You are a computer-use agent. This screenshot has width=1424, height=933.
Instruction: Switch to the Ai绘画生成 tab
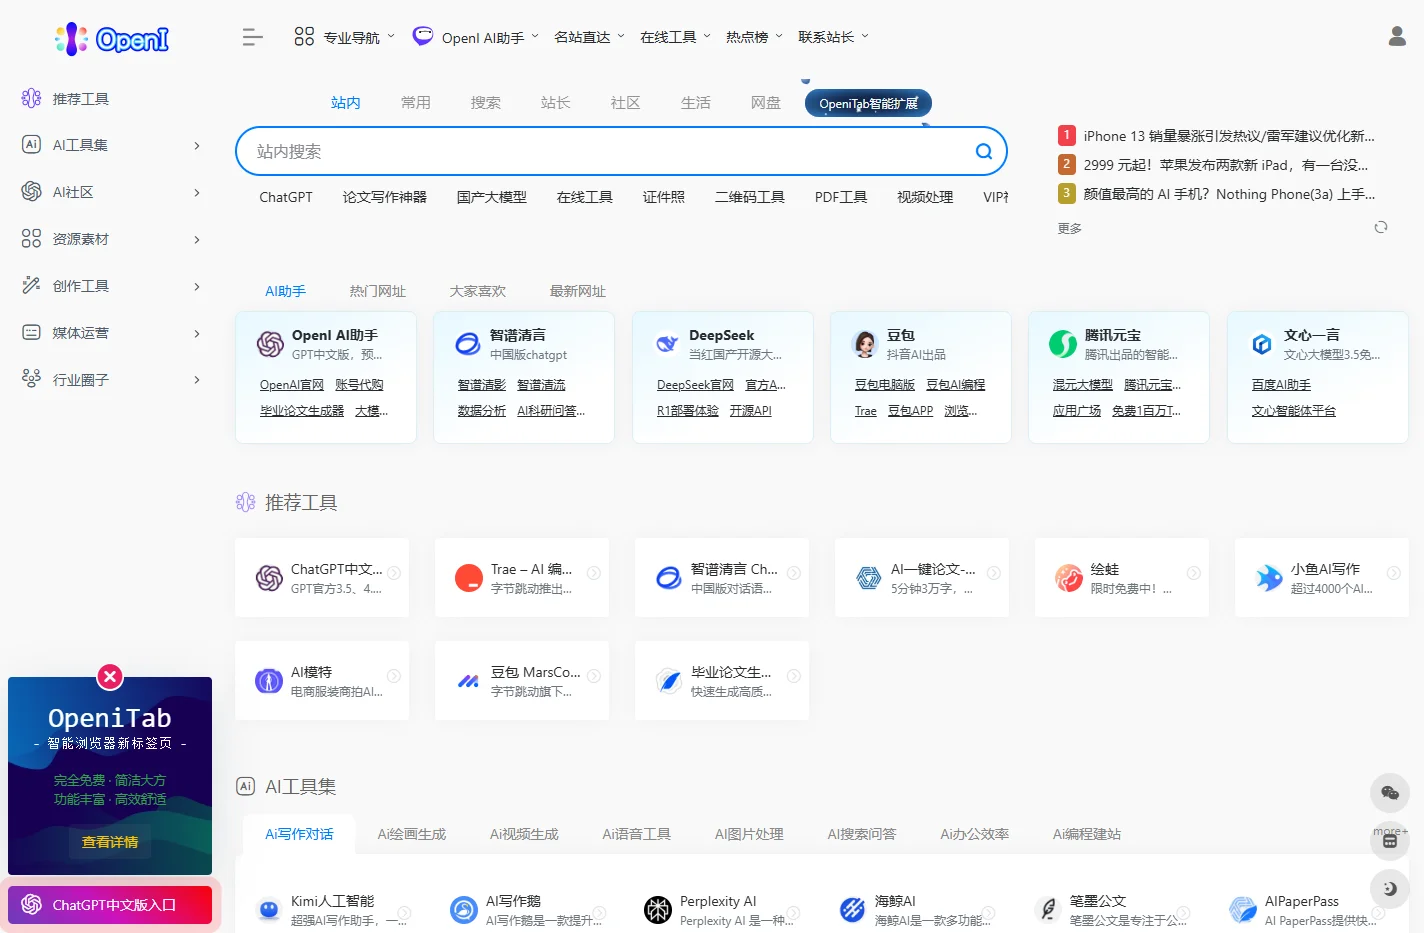pyautogui.click(x=411, y=834)
